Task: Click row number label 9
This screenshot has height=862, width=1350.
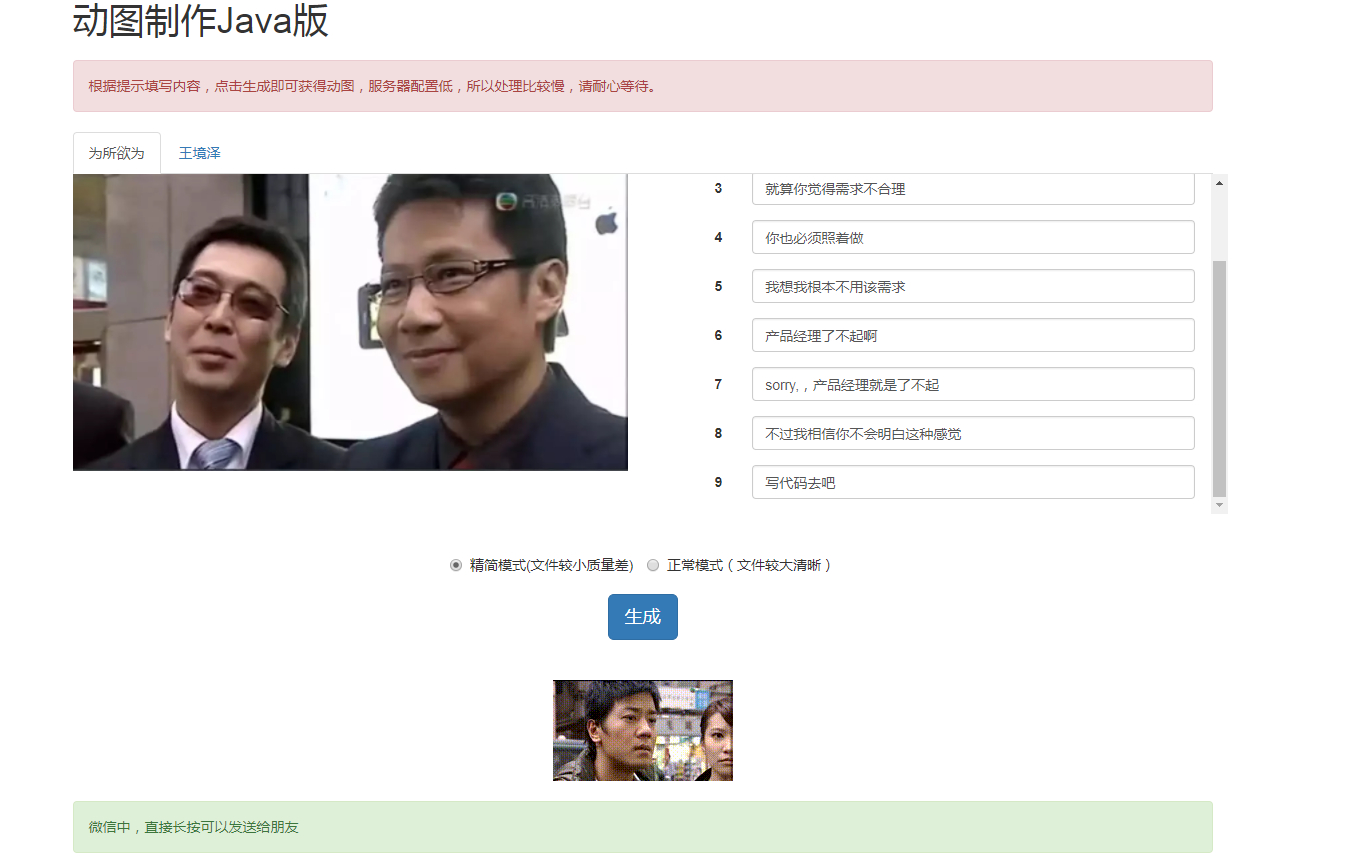Action: [718, 483]
